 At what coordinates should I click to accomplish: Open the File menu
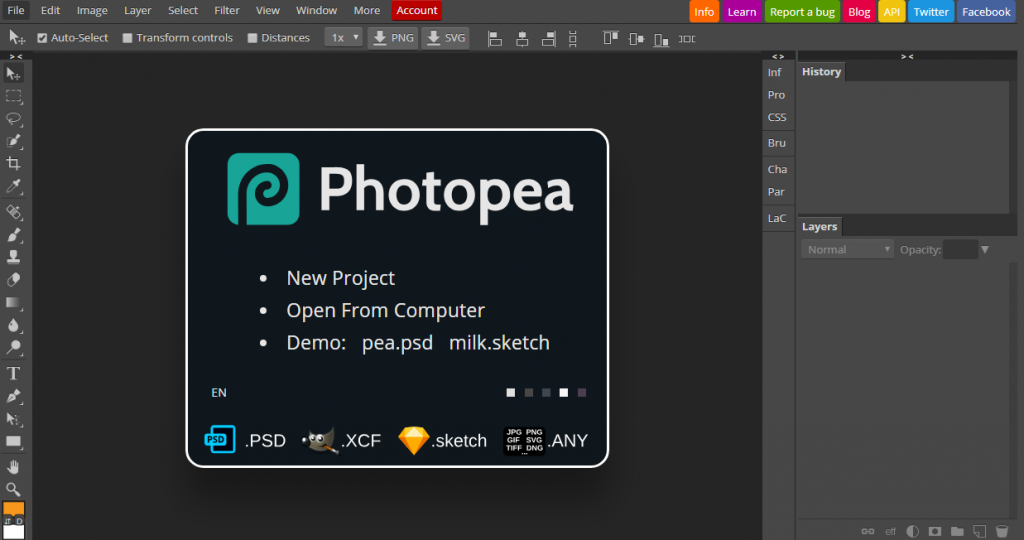16,10
